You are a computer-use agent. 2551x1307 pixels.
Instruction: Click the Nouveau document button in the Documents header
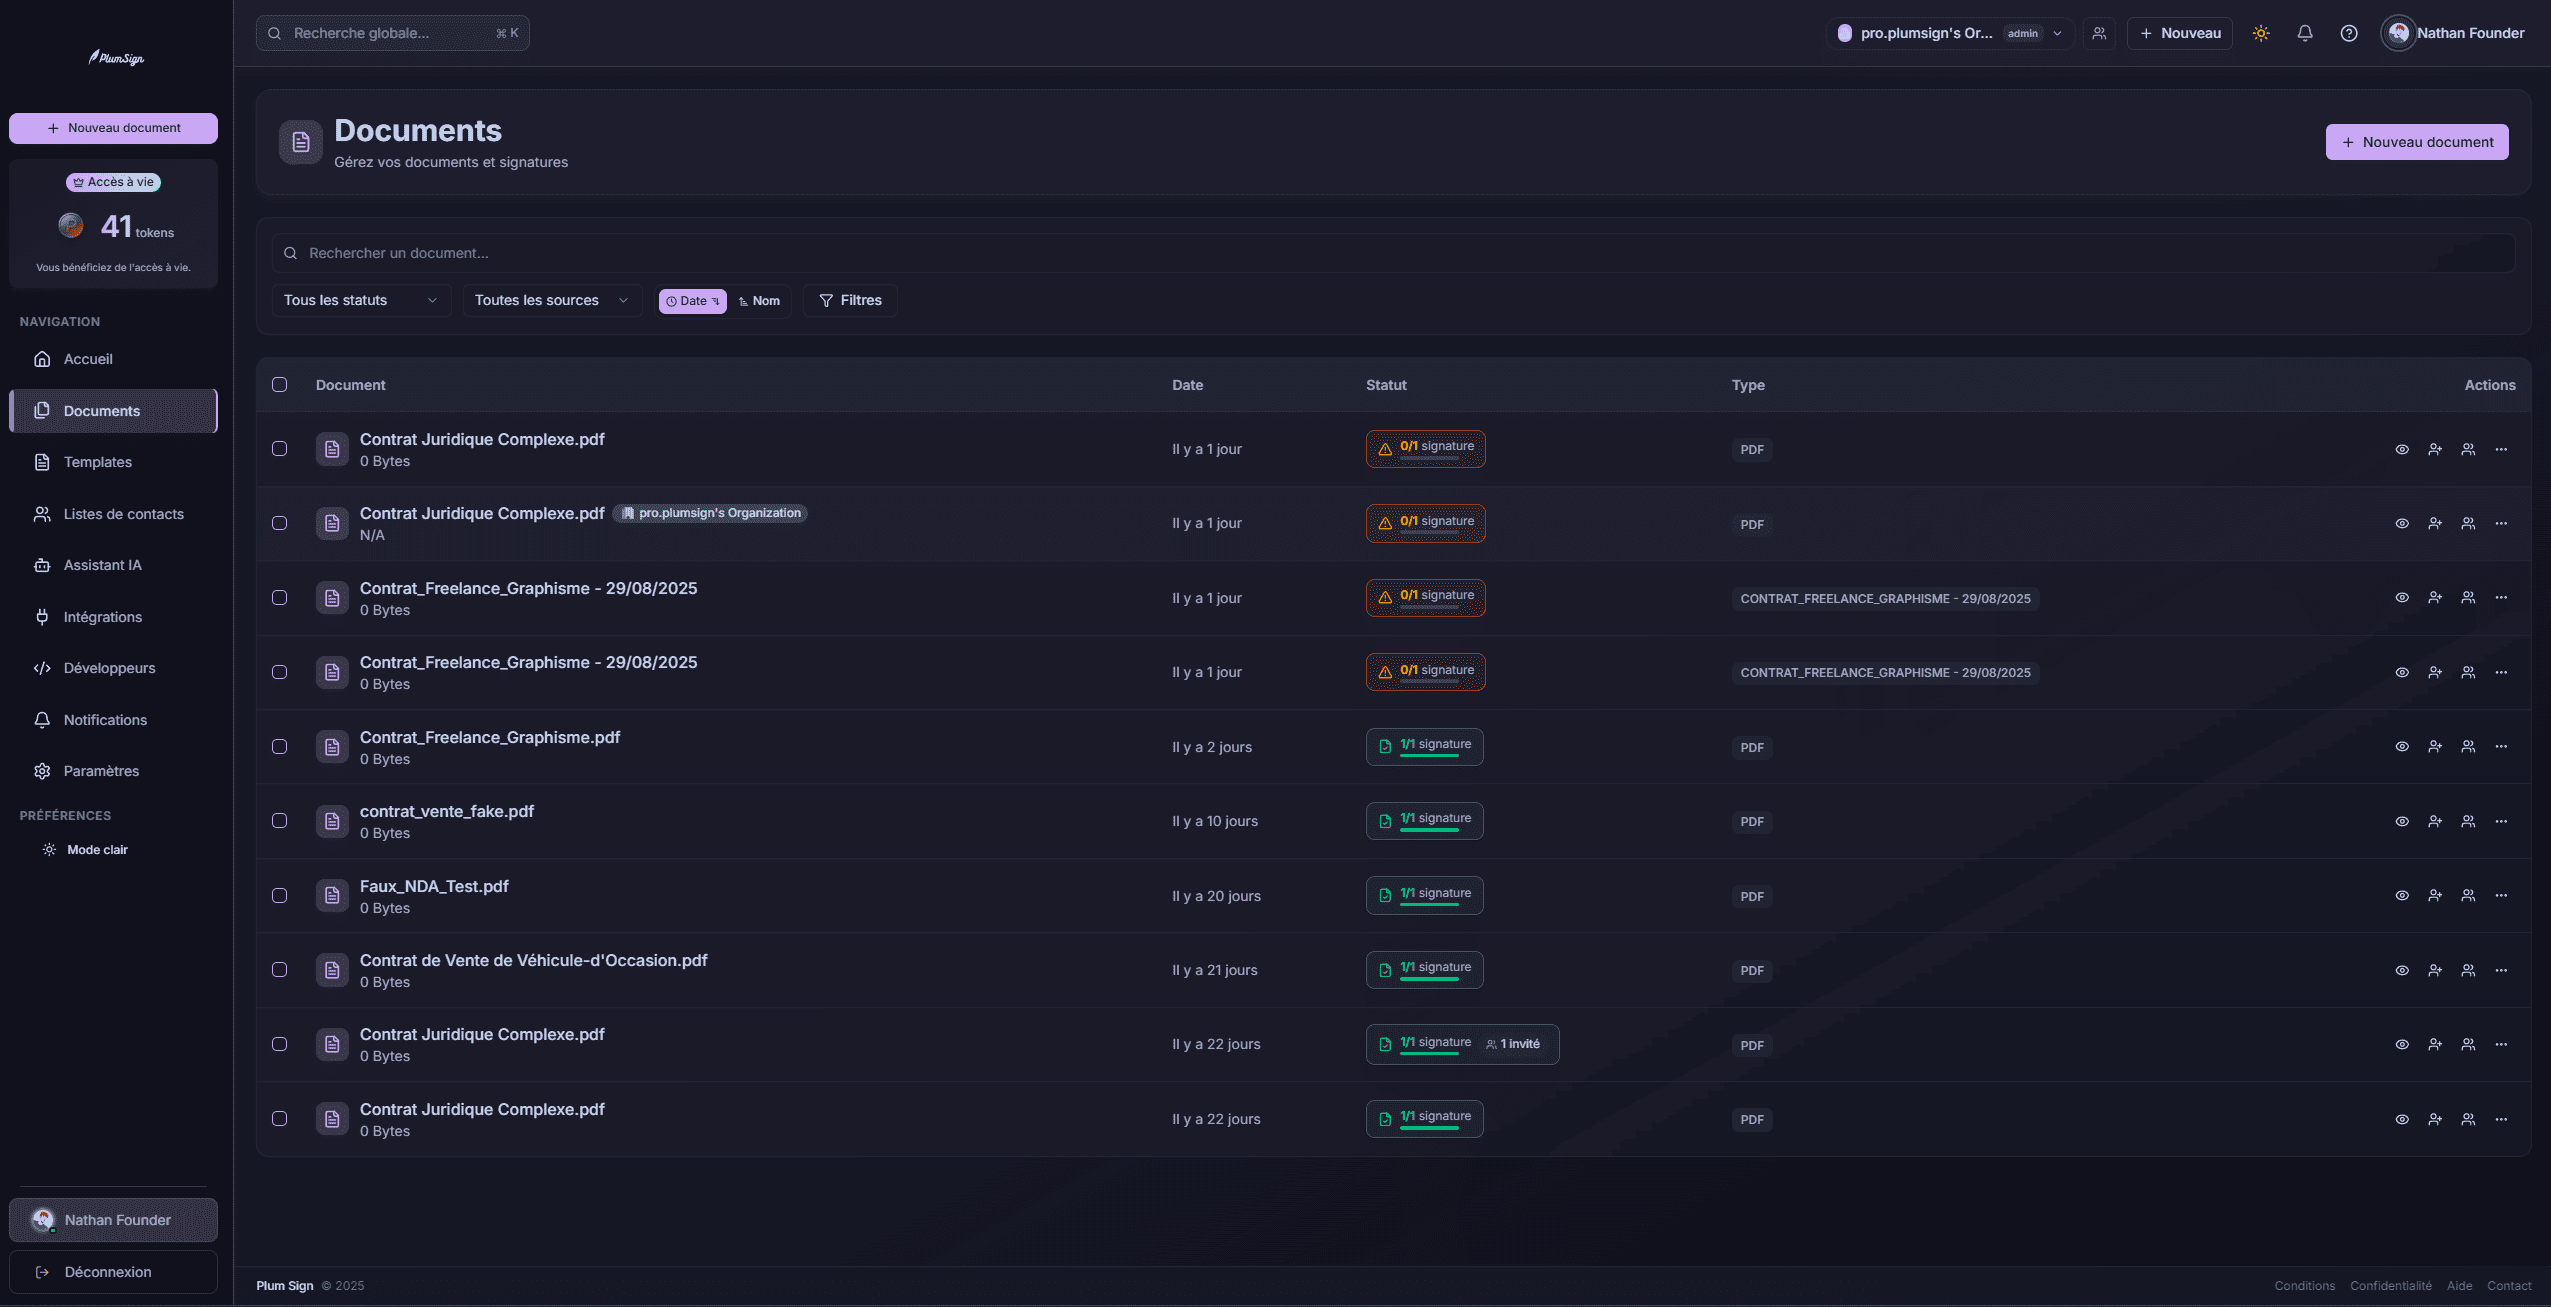point(2417,142)
